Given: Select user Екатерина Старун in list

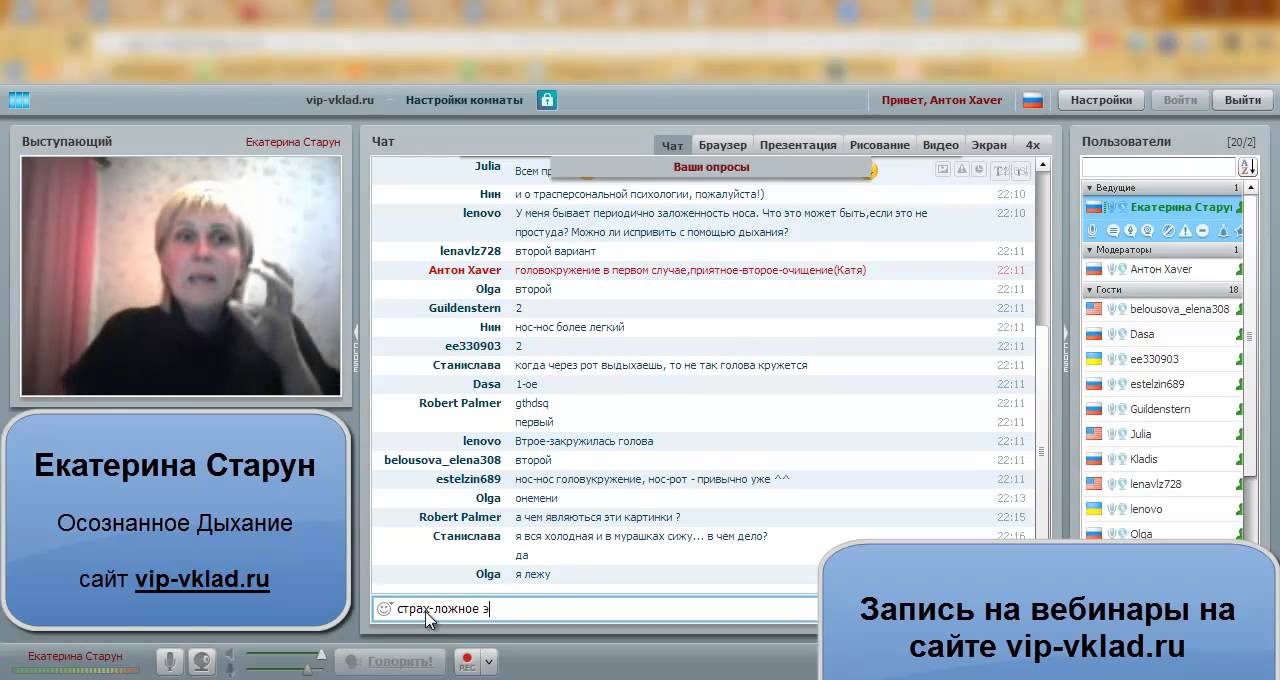Looking at the screenshot, I should click(1163, 207).
